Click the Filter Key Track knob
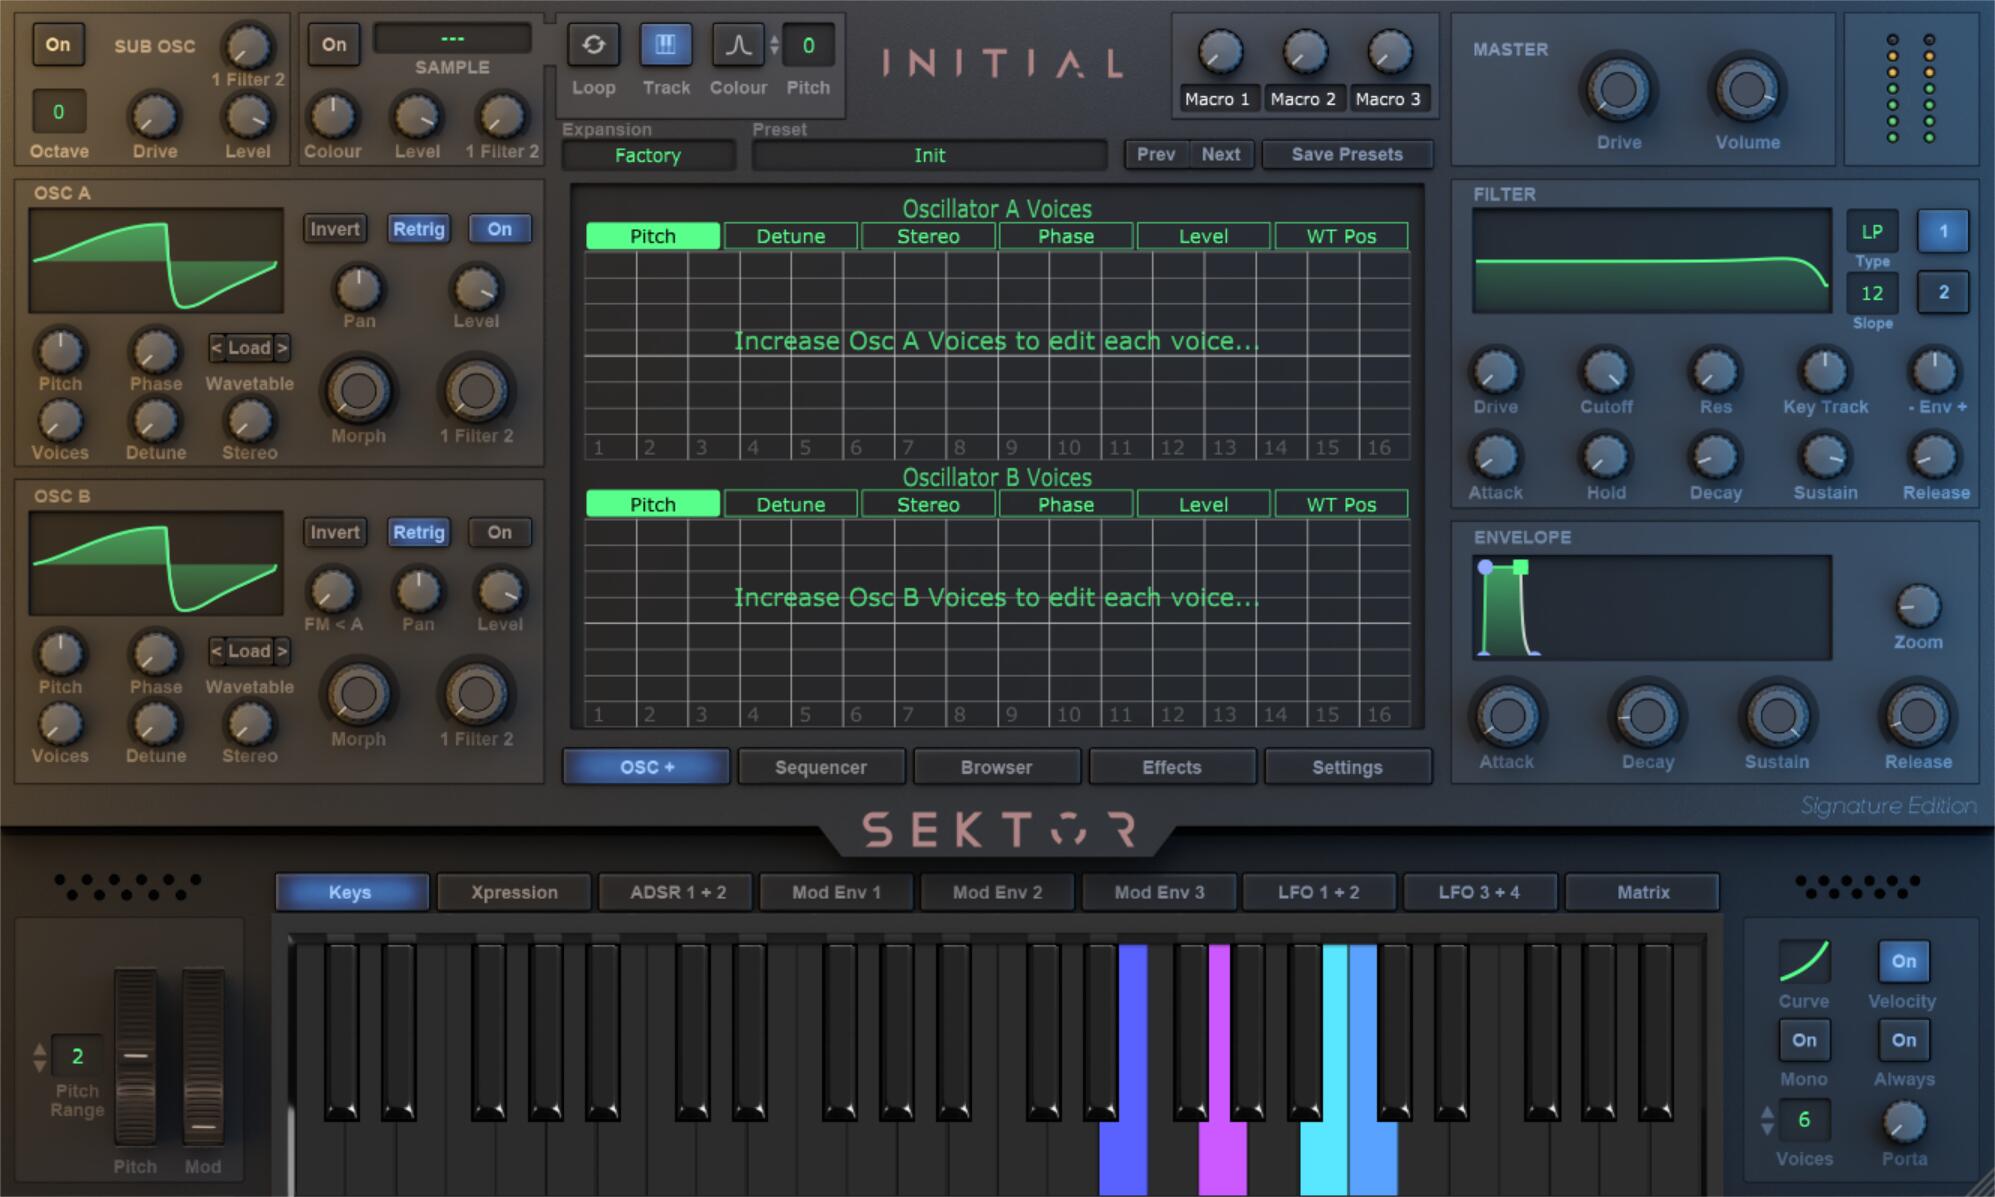This screenshot has width=1995, height=1197. (x=1825, y=371)
